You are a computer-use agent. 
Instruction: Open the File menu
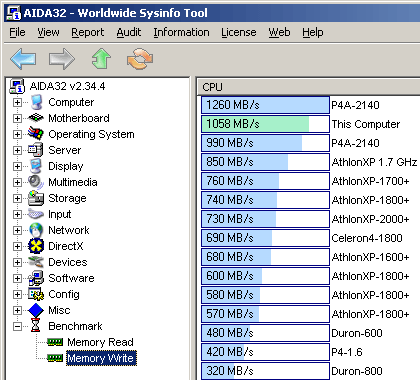coord(17,32)
